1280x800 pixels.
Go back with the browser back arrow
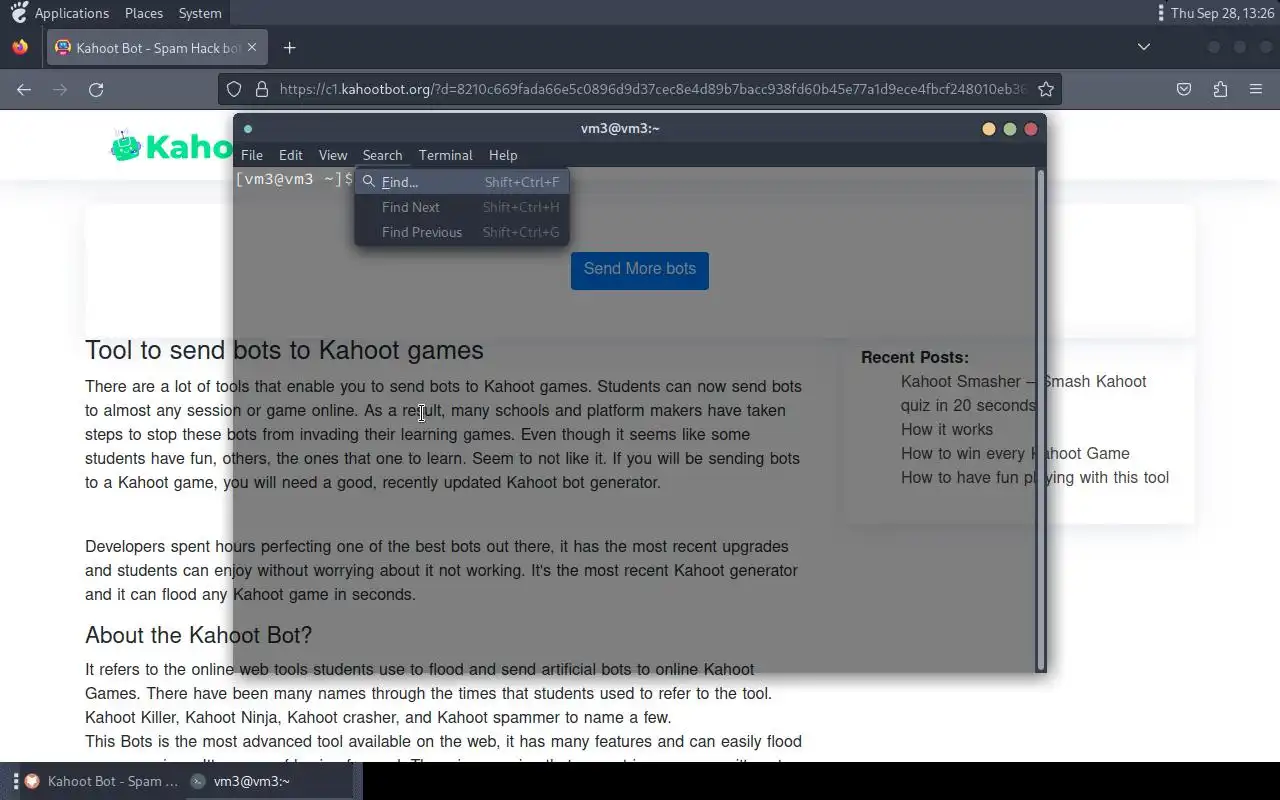[24, 89]
